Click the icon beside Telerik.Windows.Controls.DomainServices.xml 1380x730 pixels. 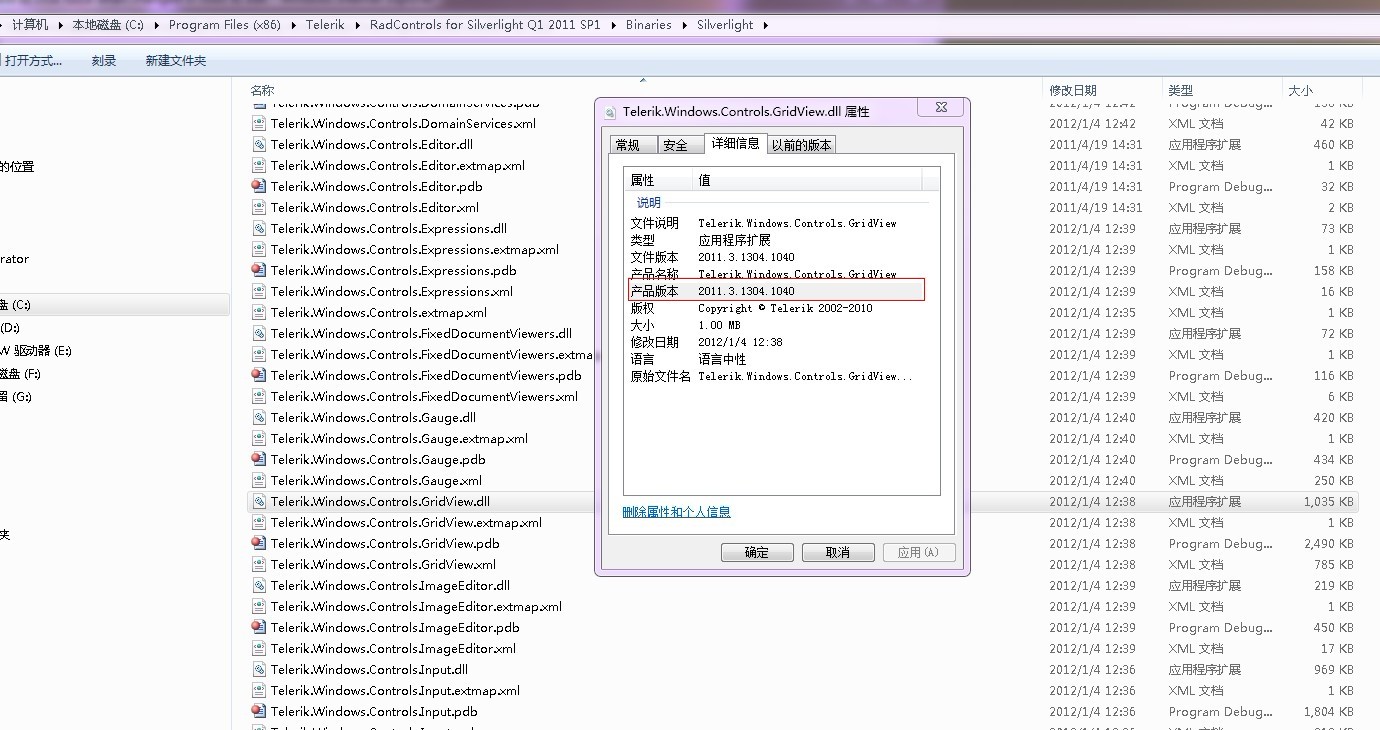259,124
